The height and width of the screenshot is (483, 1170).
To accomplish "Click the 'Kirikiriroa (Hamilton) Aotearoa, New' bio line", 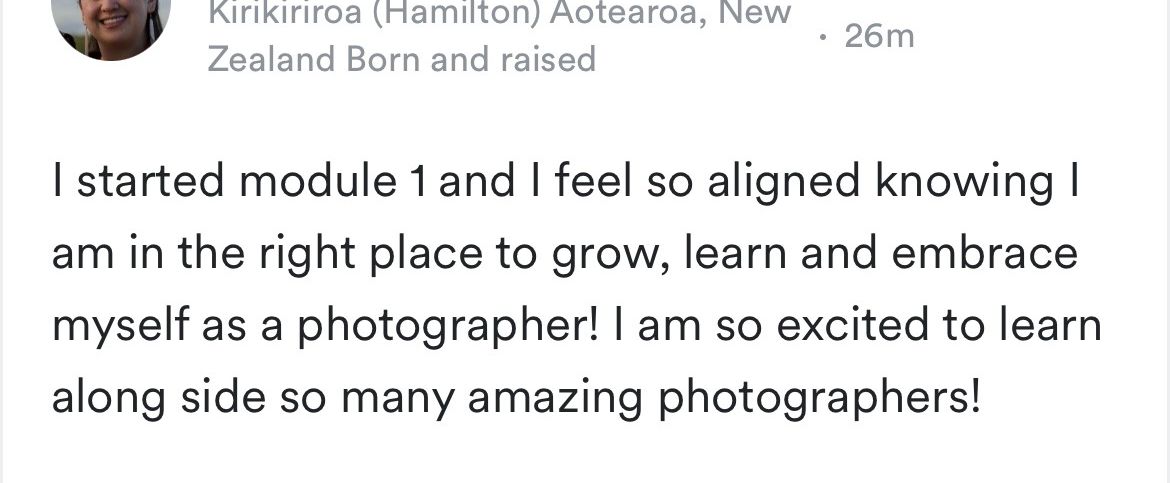I will pos(498,13).
